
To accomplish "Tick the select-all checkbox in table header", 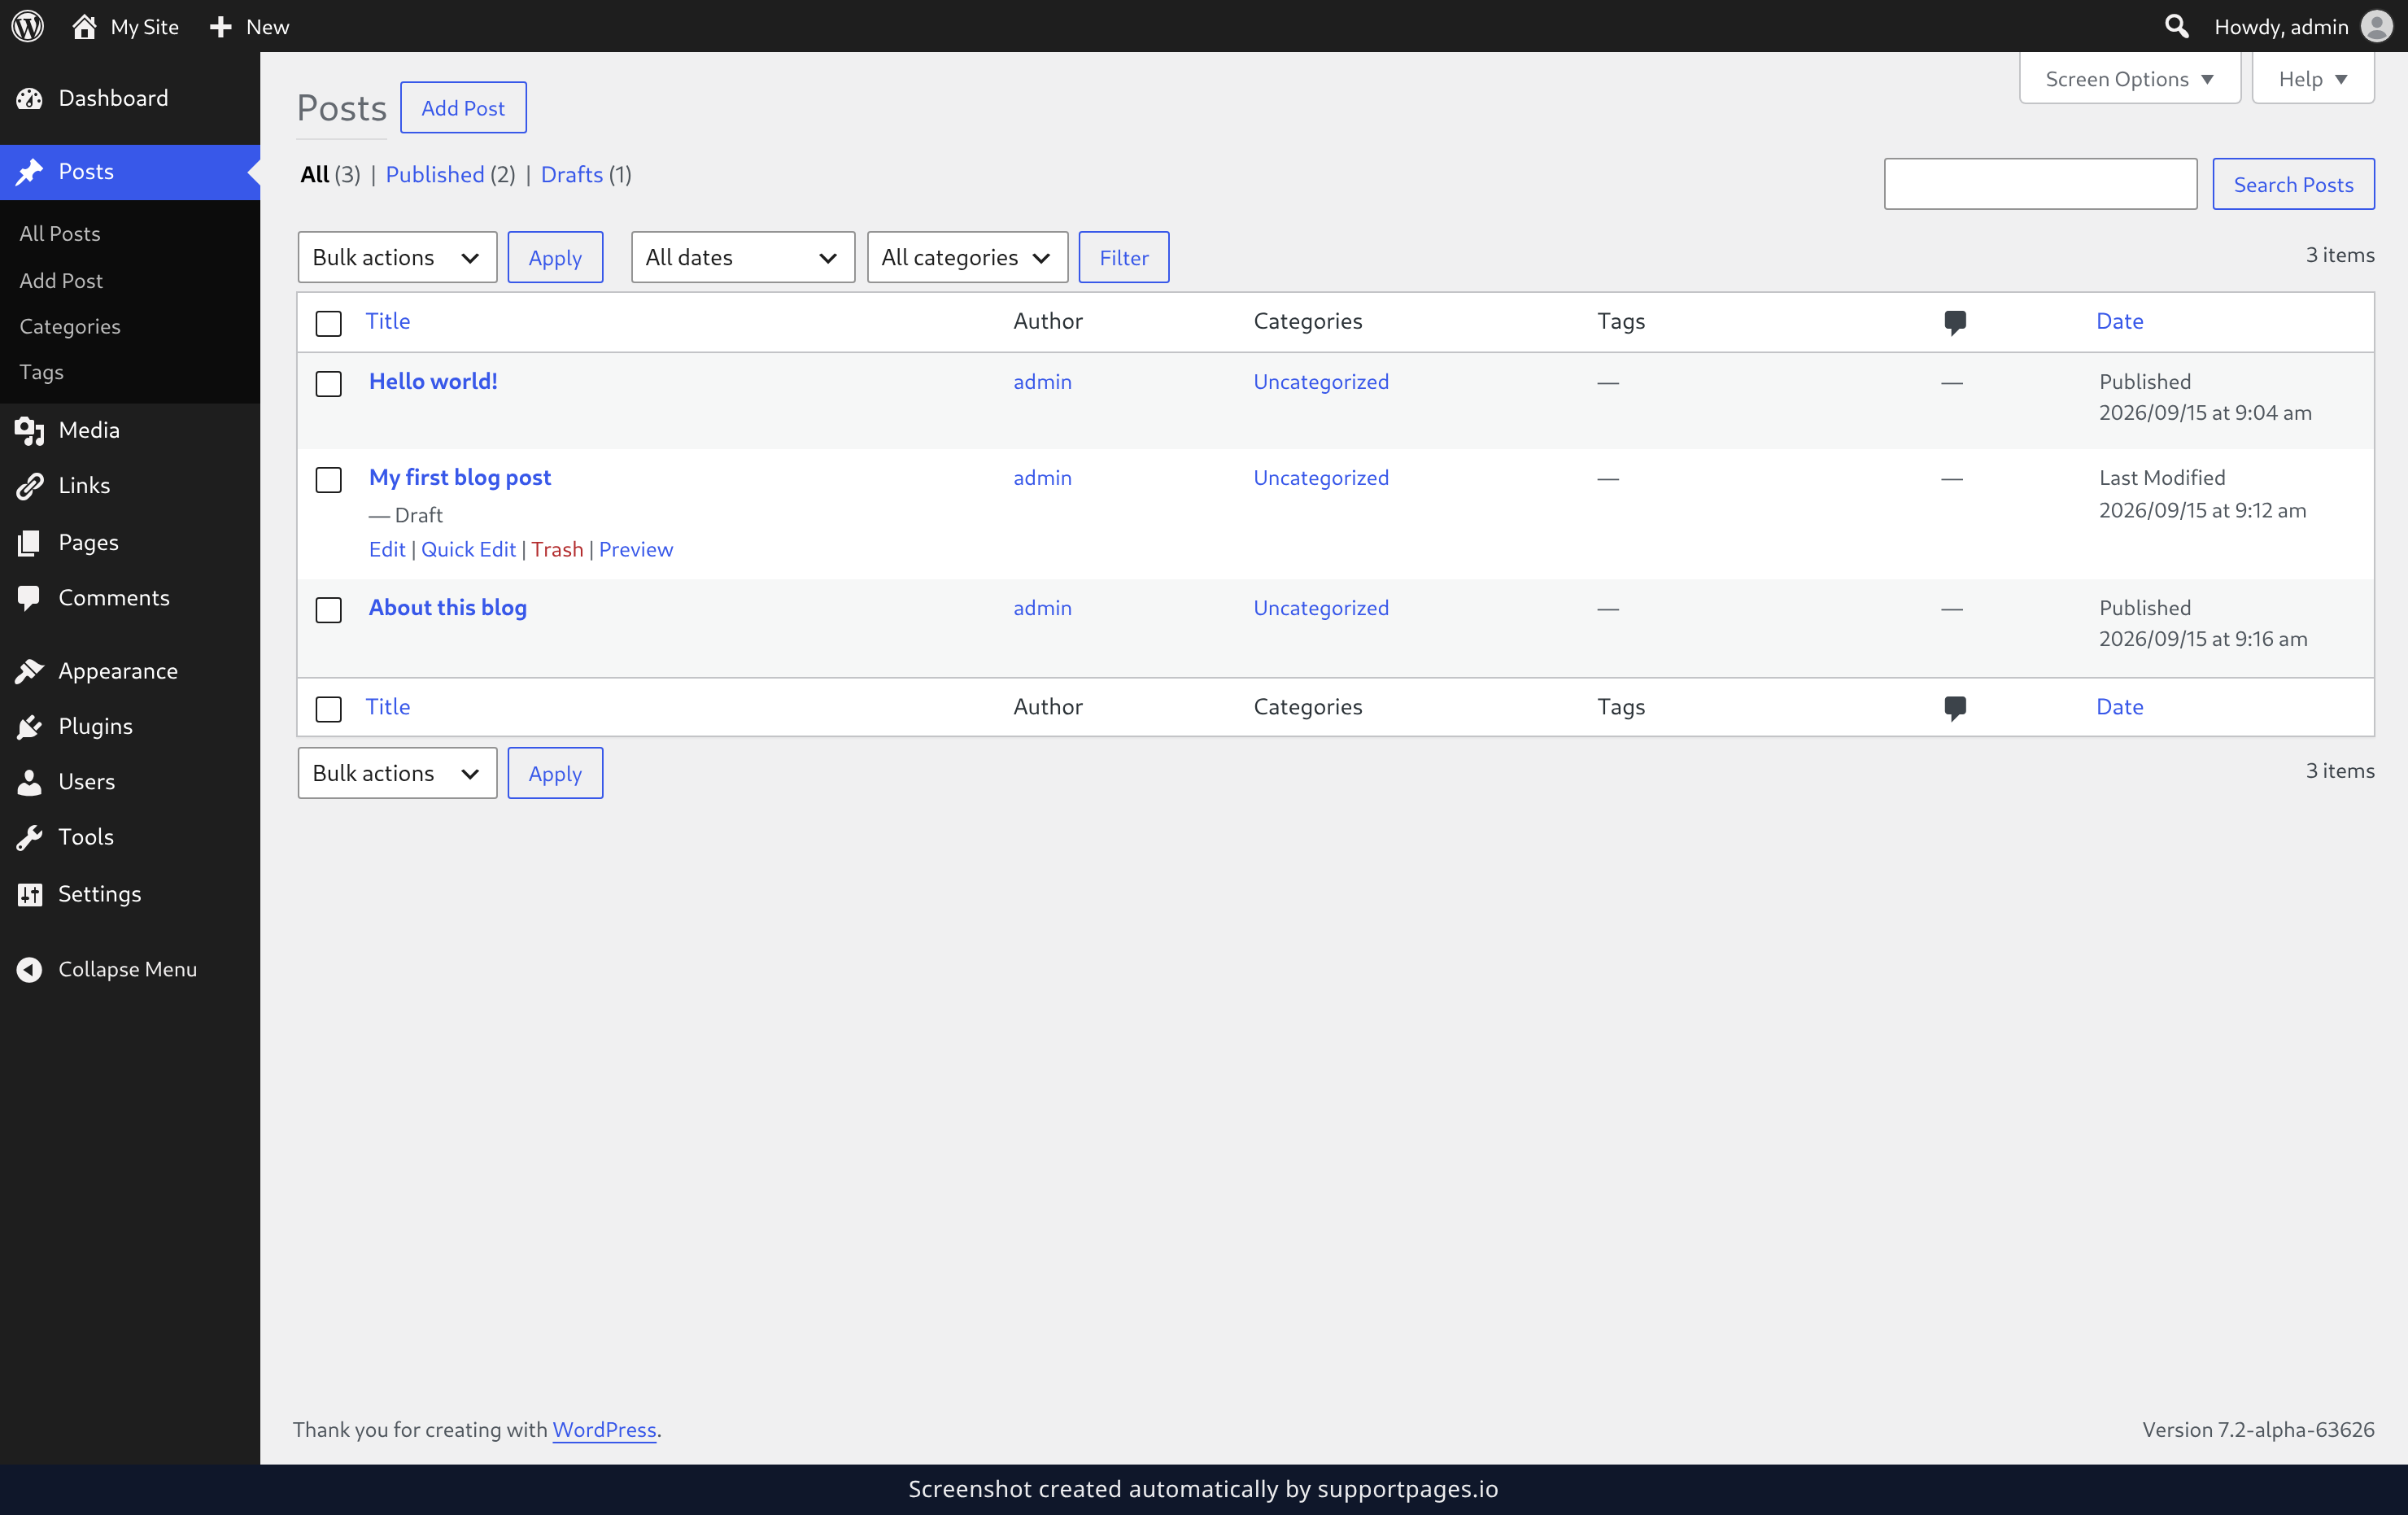I will point(329,323).
